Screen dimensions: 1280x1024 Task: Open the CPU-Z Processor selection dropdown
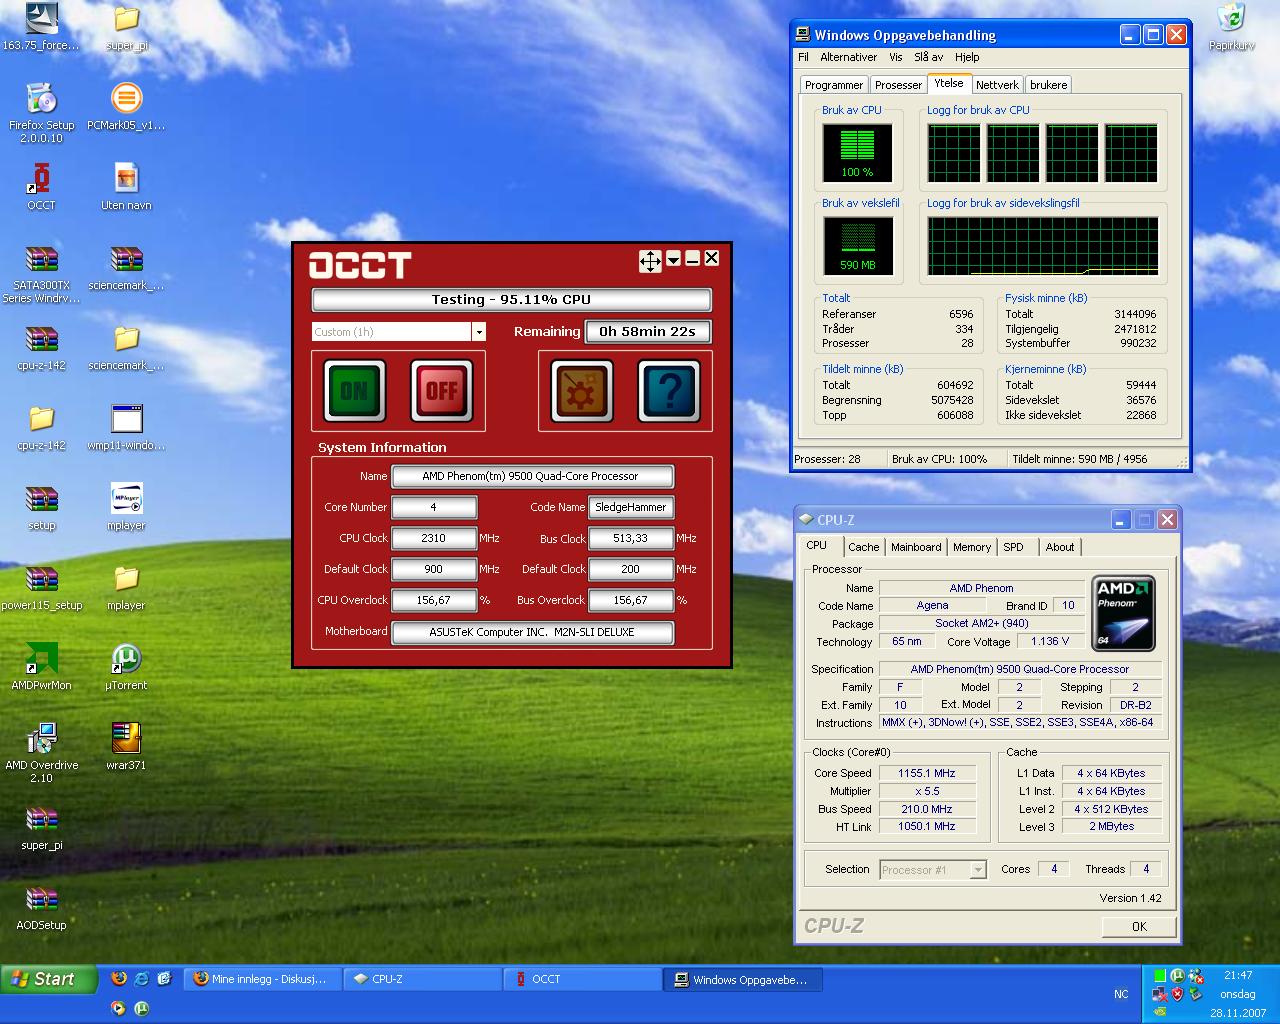point(978,870)
